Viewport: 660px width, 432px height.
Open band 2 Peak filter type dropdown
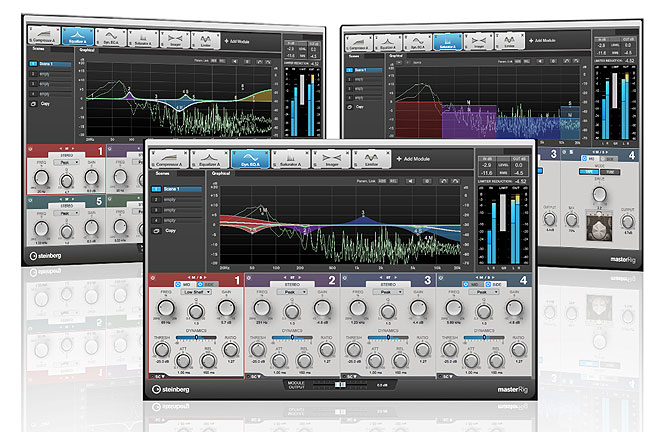294,293
